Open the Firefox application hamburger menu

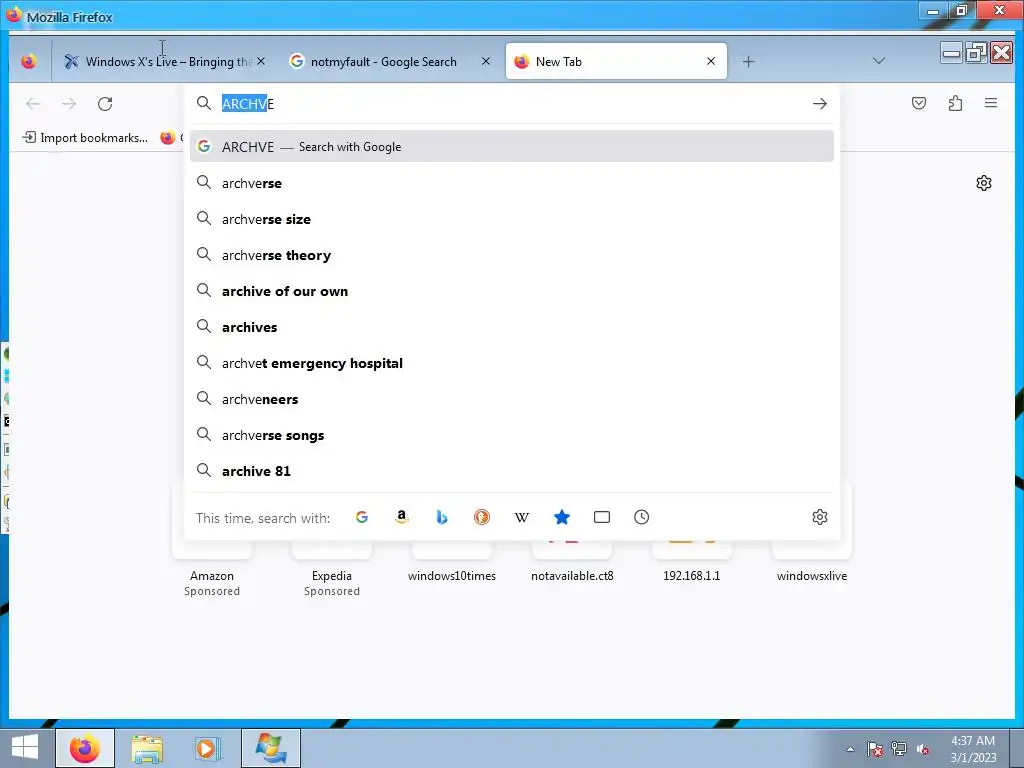[991, 103]
